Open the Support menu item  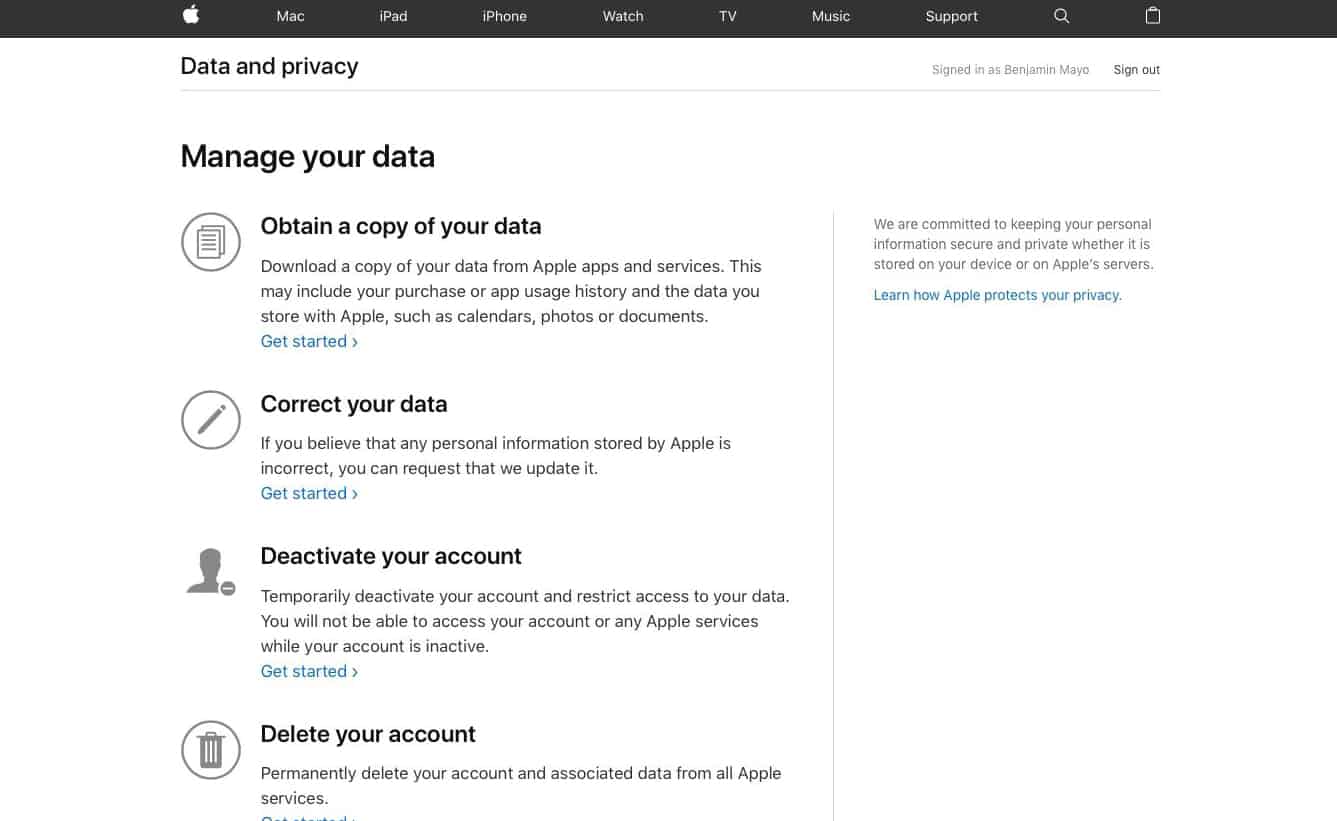coord(952,16)
